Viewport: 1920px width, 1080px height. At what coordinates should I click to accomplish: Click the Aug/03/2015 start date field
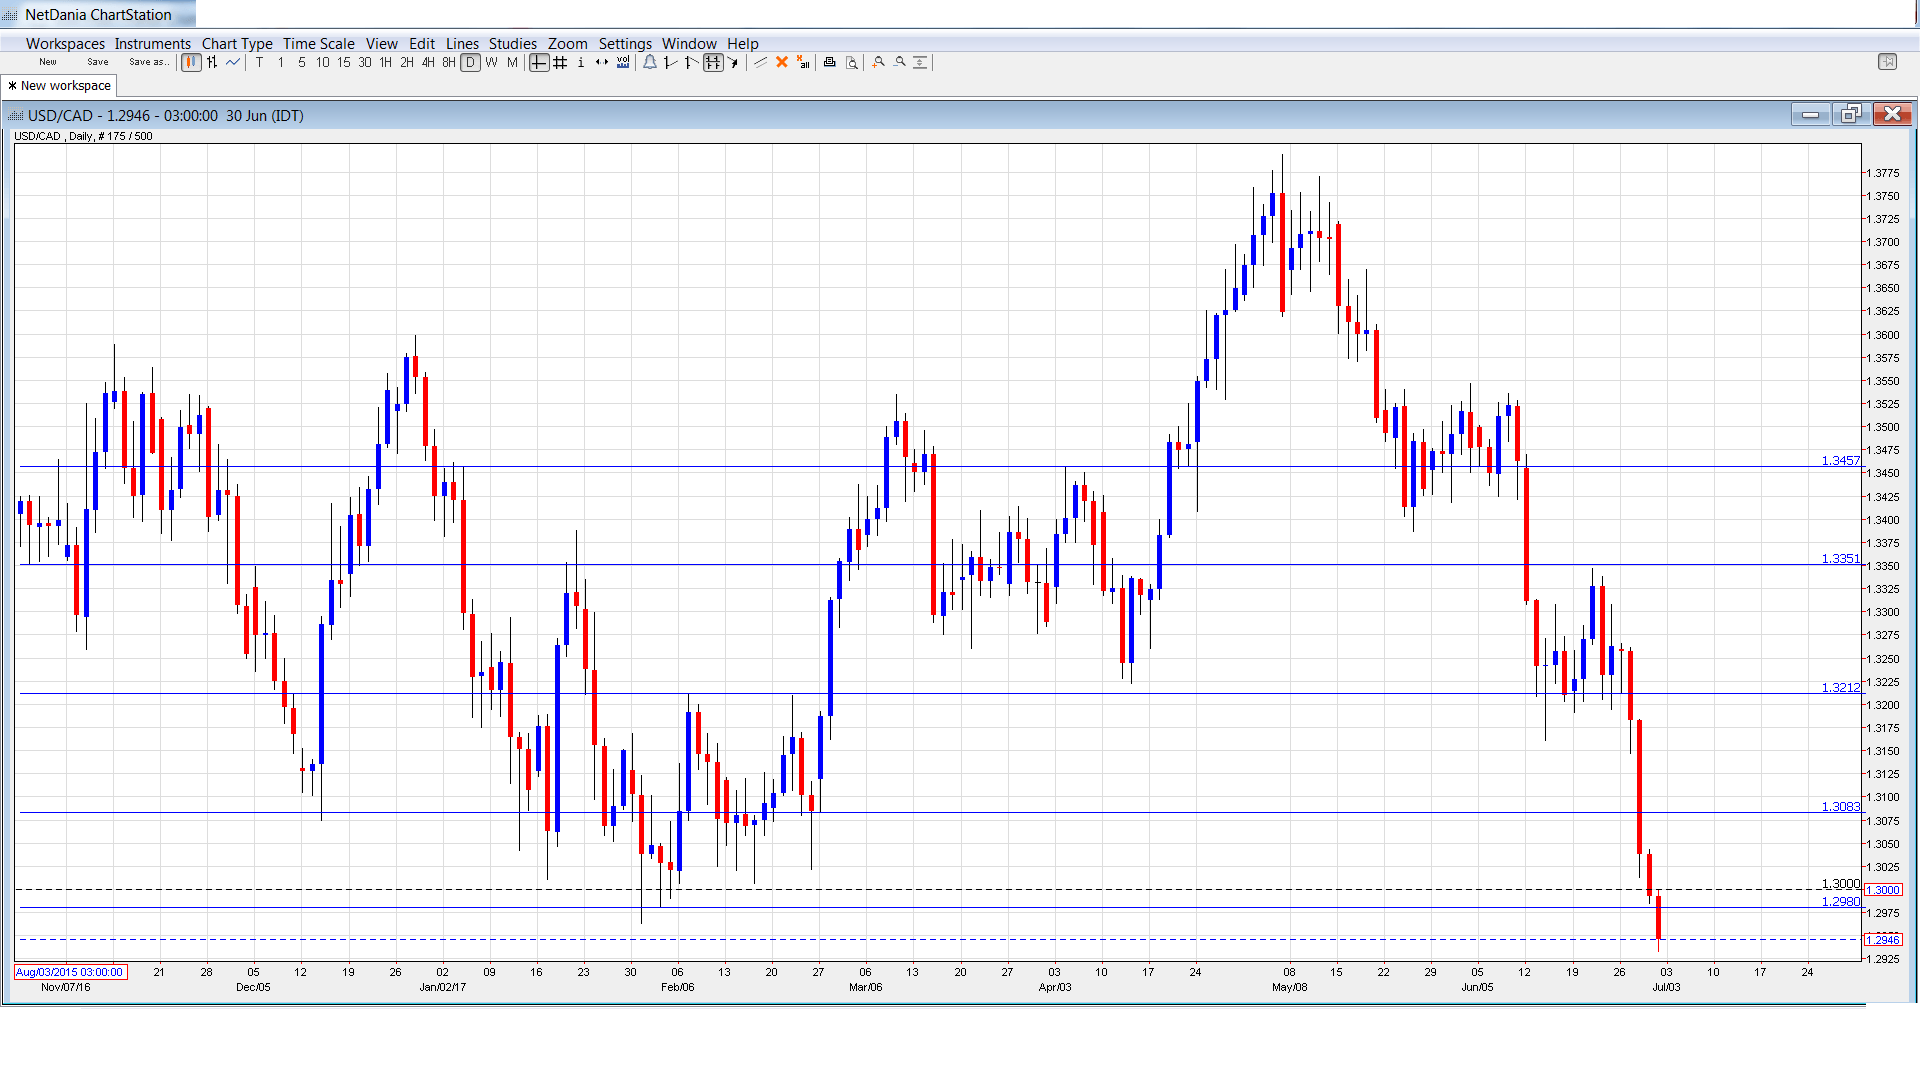[70, 972]
